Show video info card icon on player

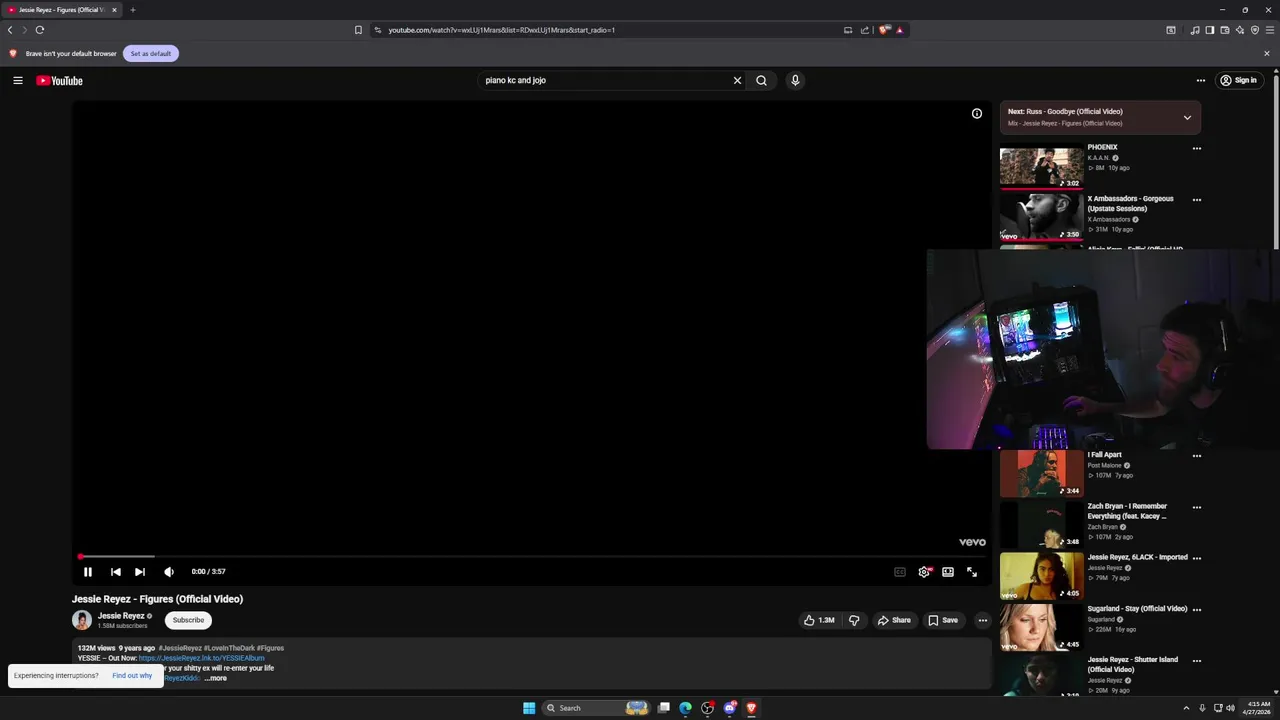(x=977, y=113)
